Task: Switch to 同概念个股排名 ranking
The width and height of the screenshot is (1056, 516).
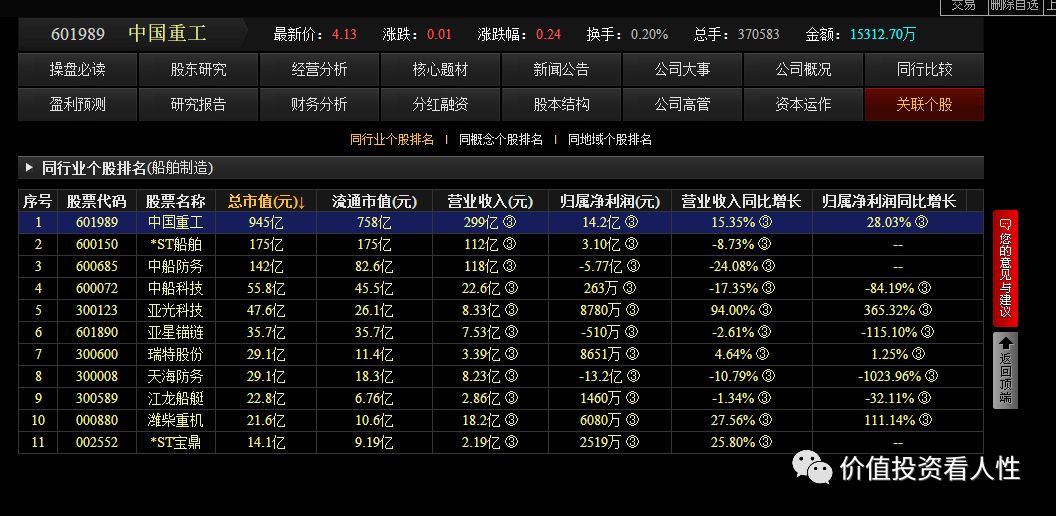Action: (501, 140)
